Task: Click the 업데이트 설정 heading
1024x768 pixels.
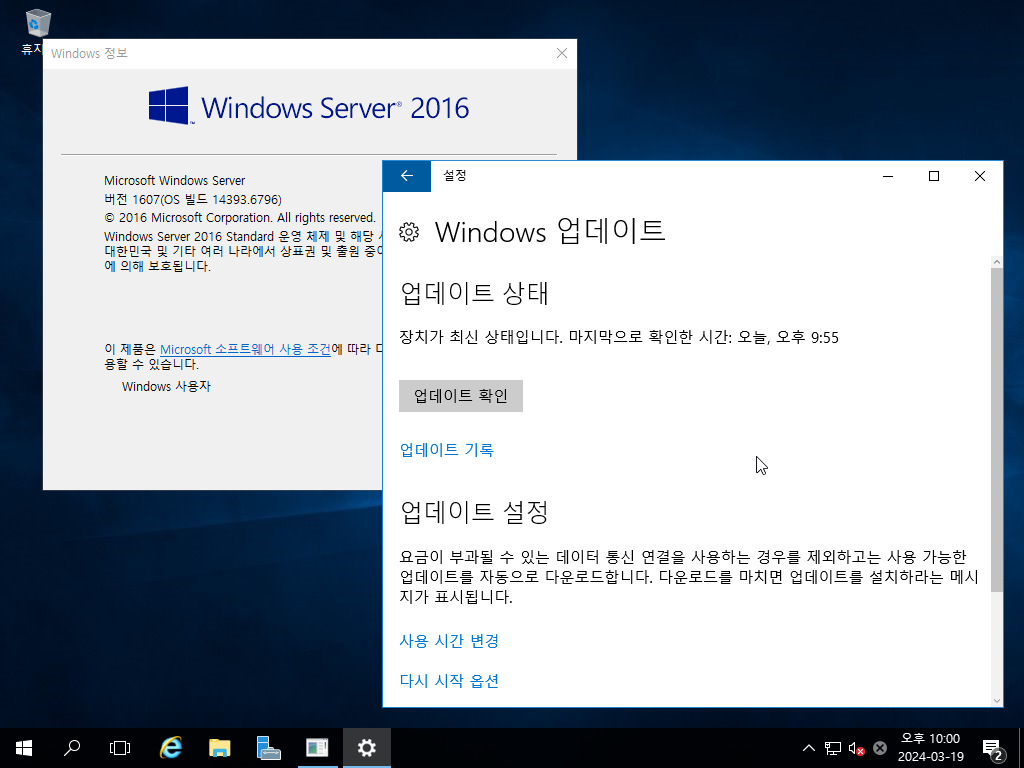Action: tap(474, 512)
